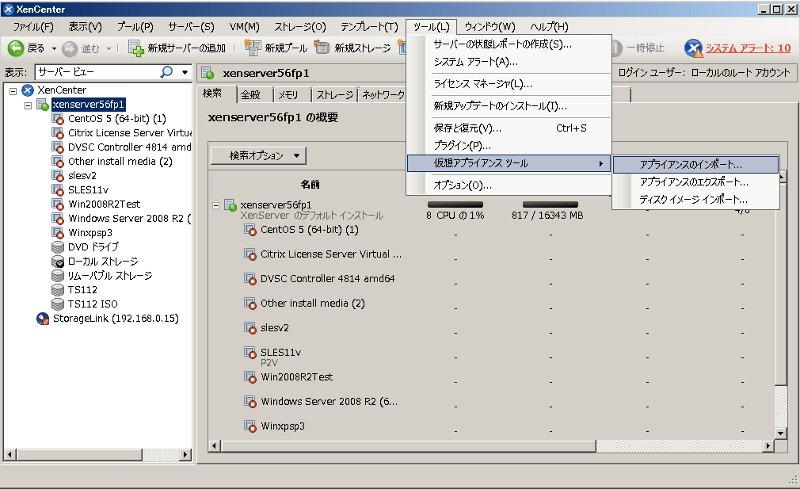The height and width of the screenshot is (489, 800).
Task: Click Removable Storage icon in tree
Action: click(58, 276)
